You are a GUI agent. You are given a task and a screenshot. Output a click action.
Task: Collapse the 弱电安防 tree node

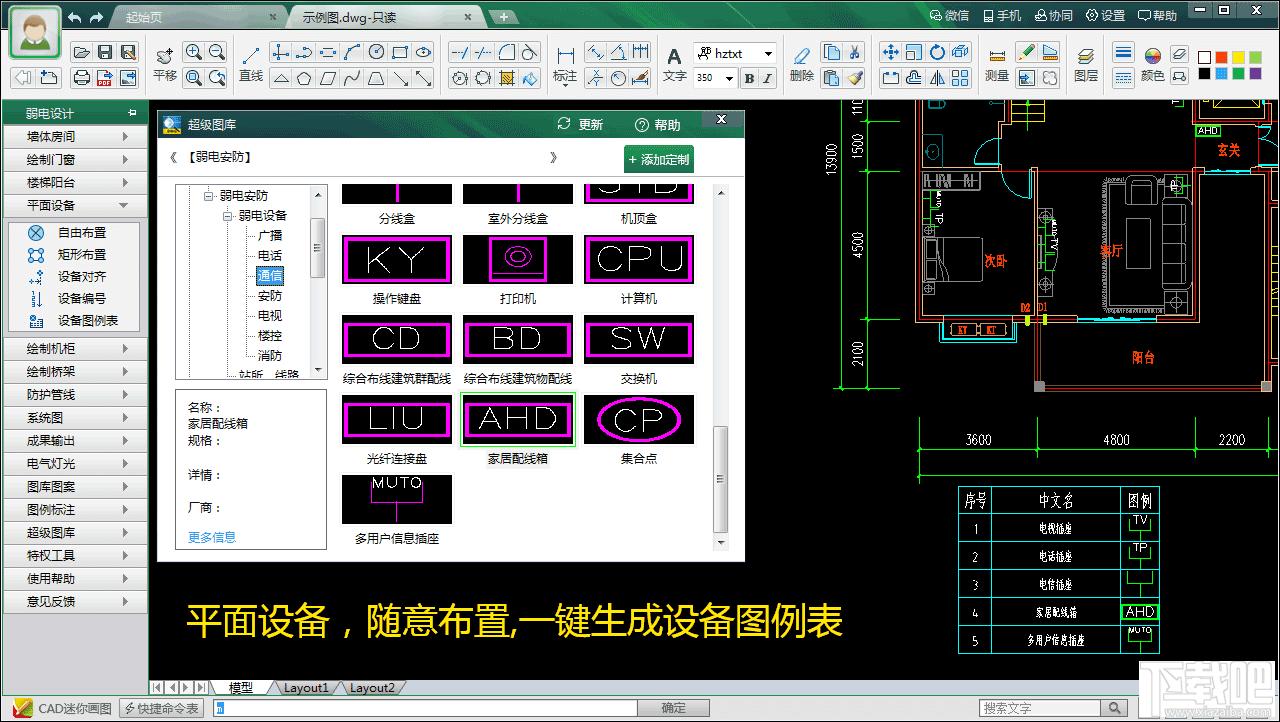click(x=209, y=196)
